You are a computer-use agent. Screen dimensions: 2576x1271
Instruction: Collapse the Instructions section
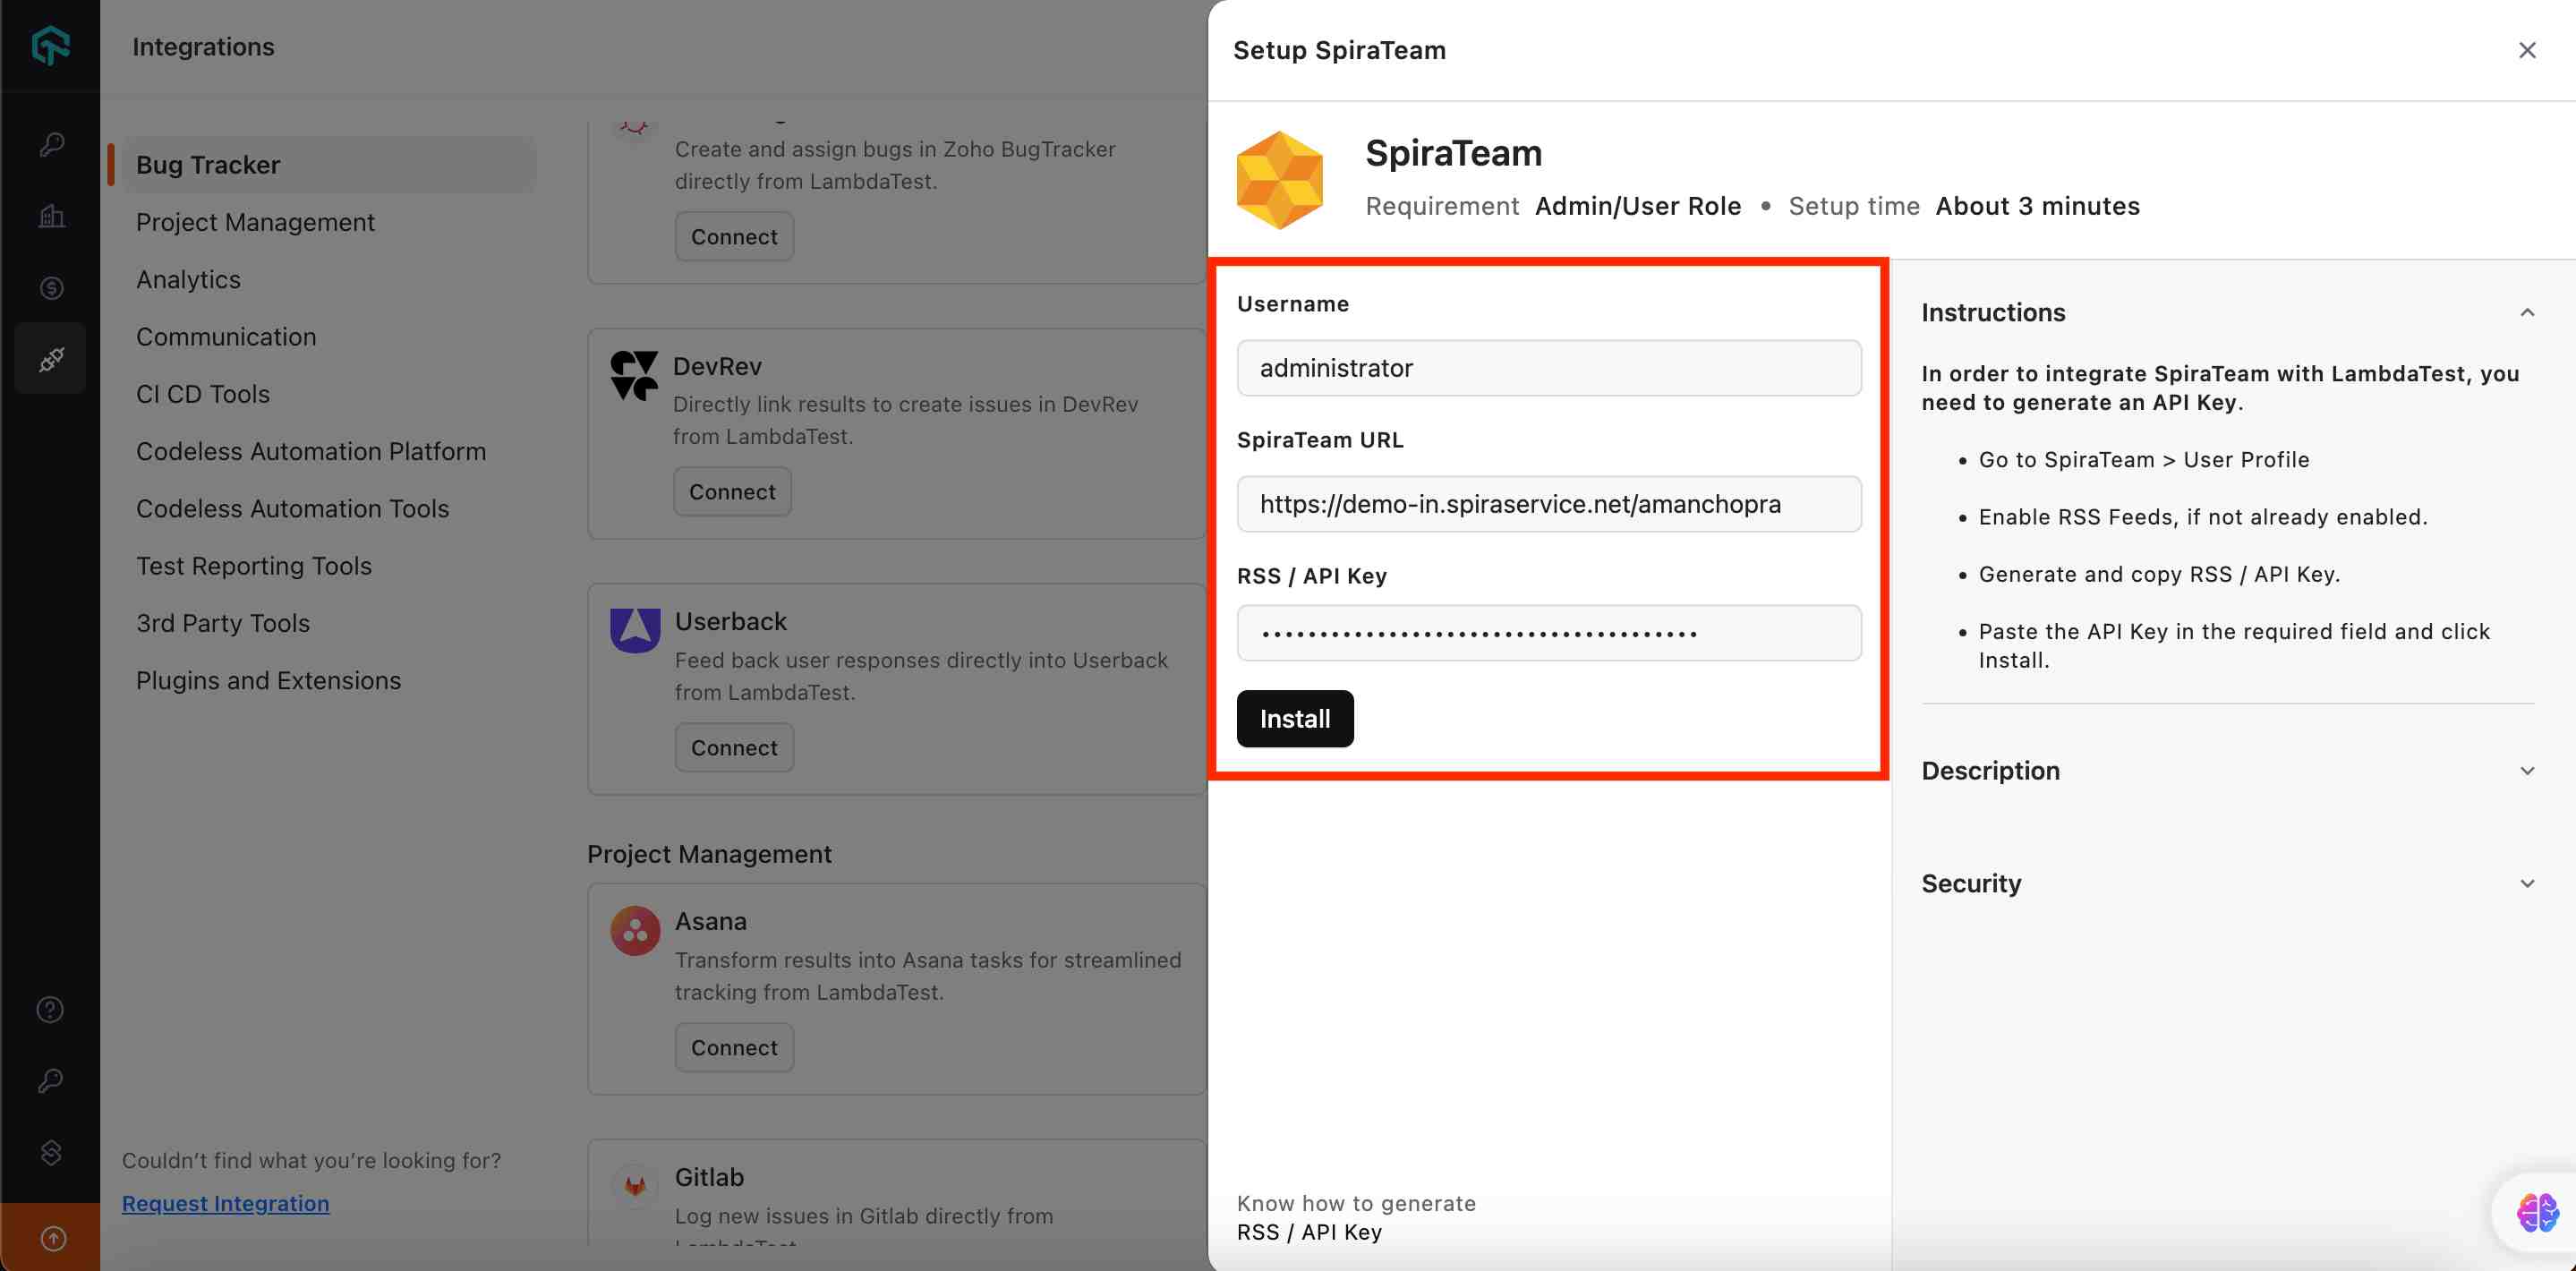(x=2526, y=313)
